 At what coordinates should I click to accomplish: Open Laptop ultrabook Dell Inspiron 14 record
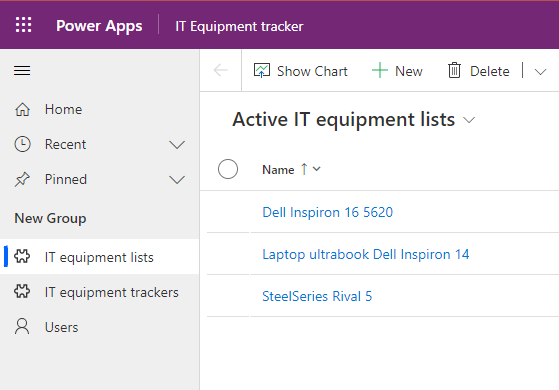click(365, 254)
